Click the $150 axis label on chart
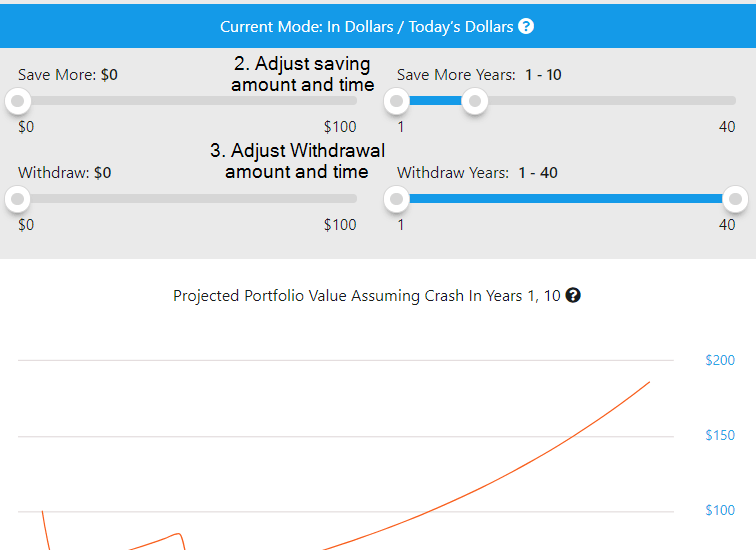The image size is (756, 550). (x=720, y=435)
